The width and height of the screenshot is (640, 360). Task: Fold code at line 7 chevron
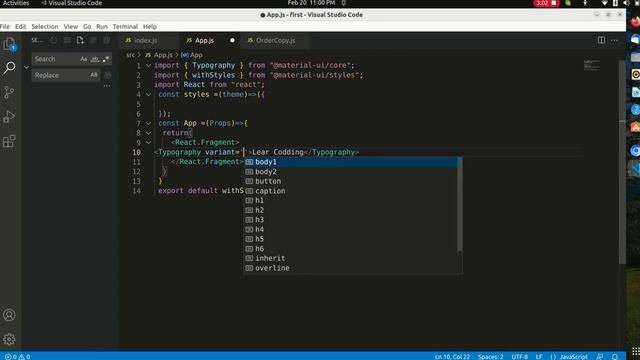pyautogui.click(x=149, y=123)
